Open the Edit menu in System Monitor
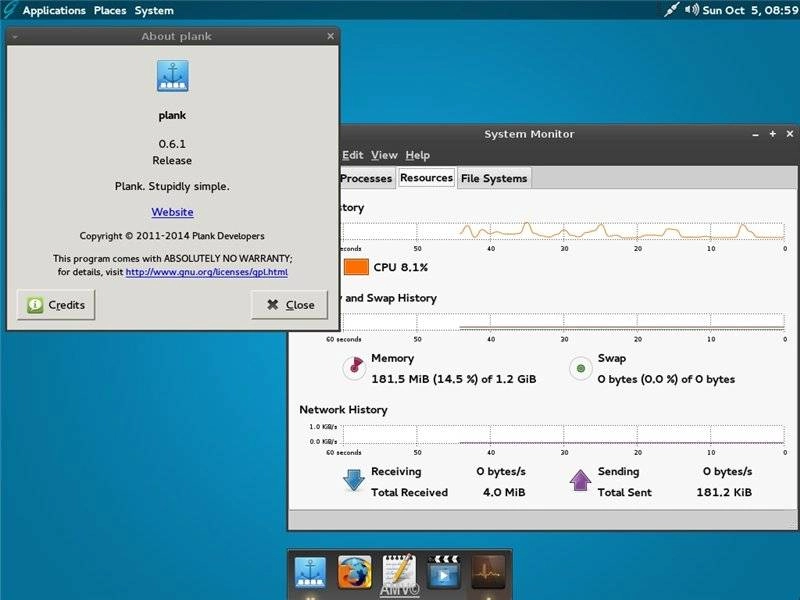Viewport: 800px width, 600px height. pos(353,155)
